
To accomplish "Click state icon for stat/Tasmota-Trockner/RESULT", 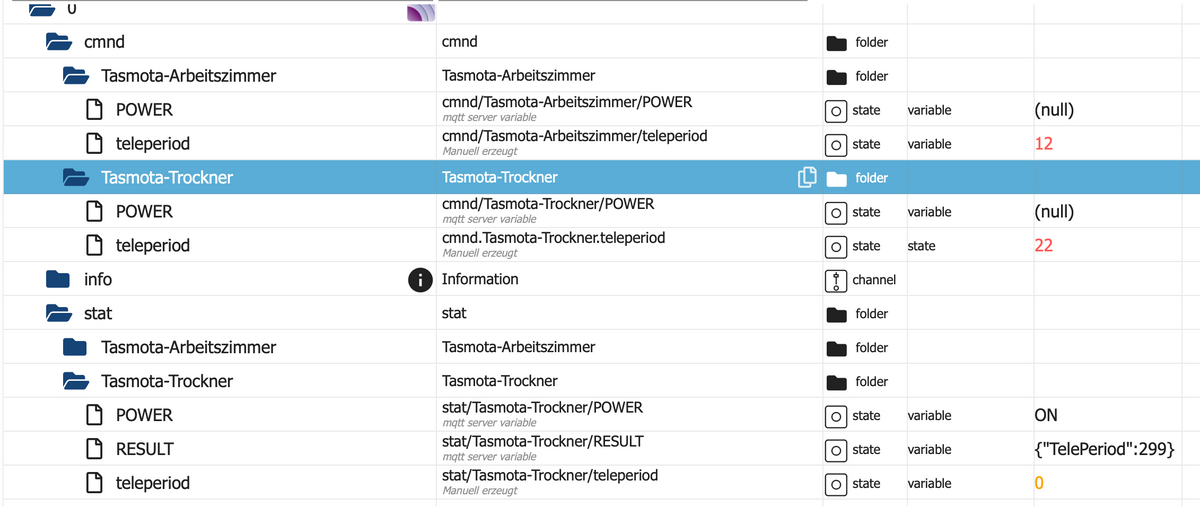I will point(837,450).
